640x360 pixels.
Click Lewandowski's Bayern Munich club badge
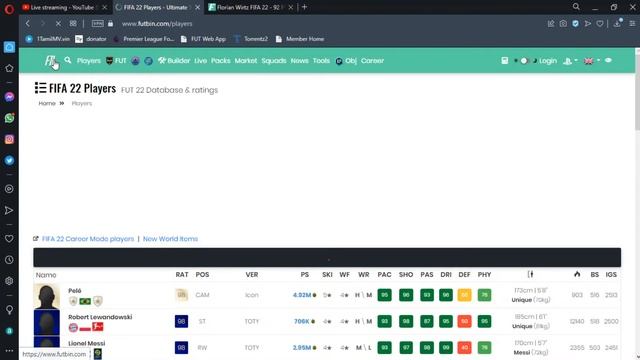73,327
